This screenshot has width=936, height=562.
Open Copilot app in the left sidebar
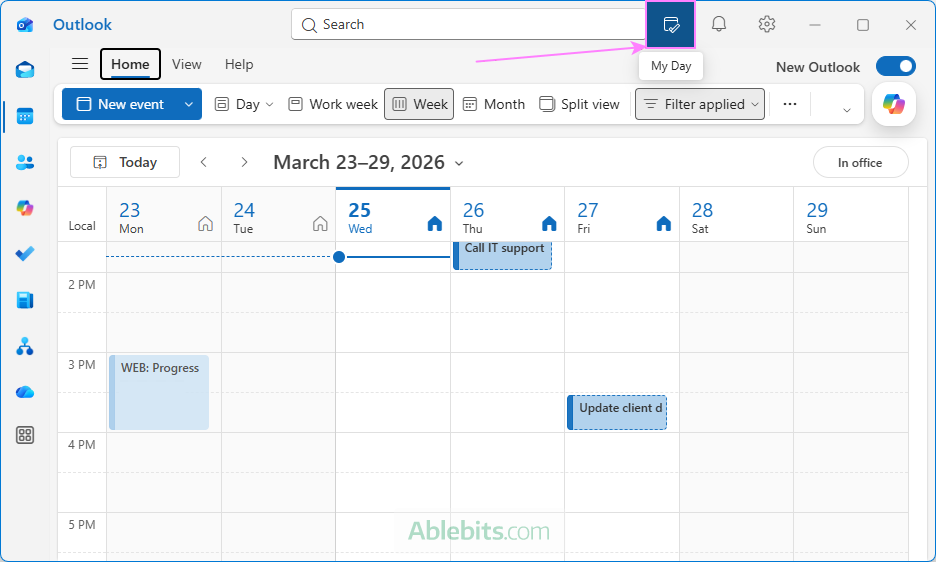(25, 208)
